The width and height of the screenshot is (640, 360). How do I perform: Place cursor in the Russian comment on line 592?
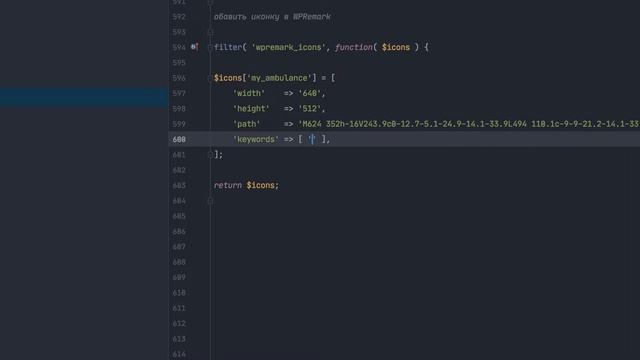272,17
